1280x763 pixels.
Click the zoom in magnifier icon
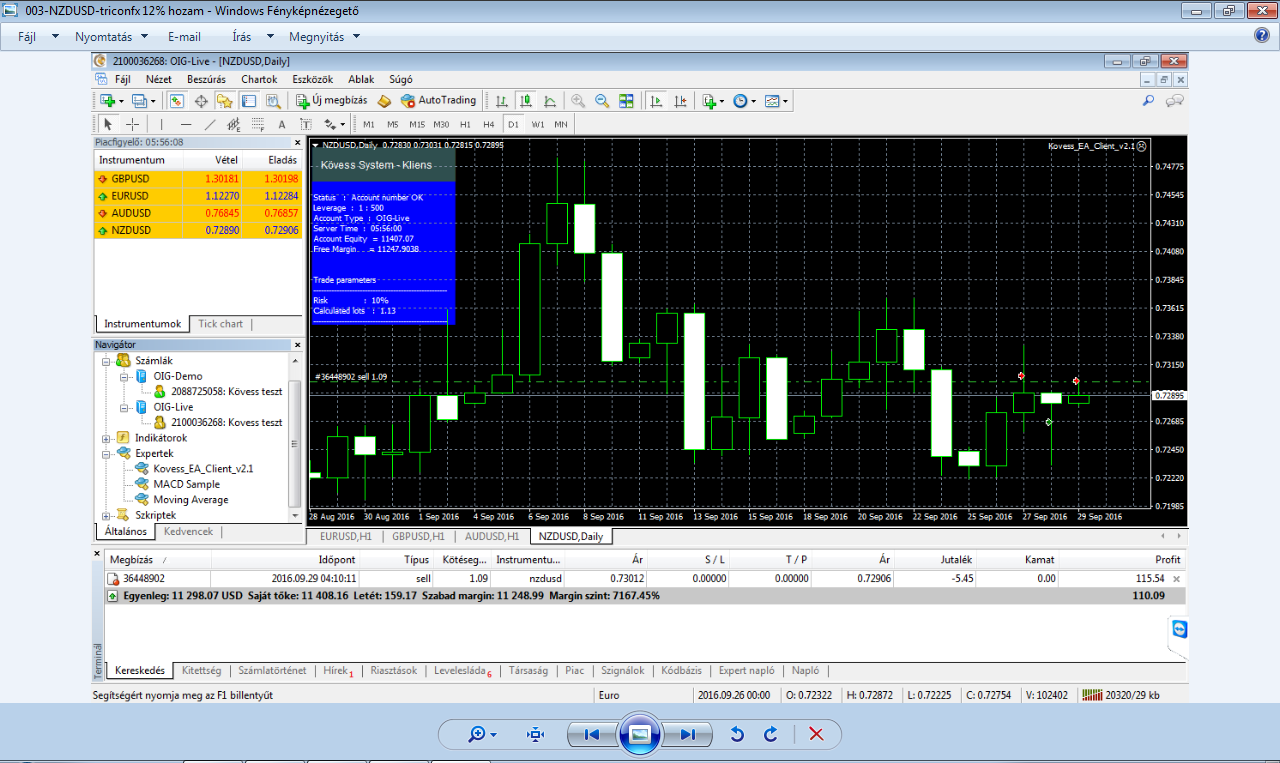tap(578, 100)
